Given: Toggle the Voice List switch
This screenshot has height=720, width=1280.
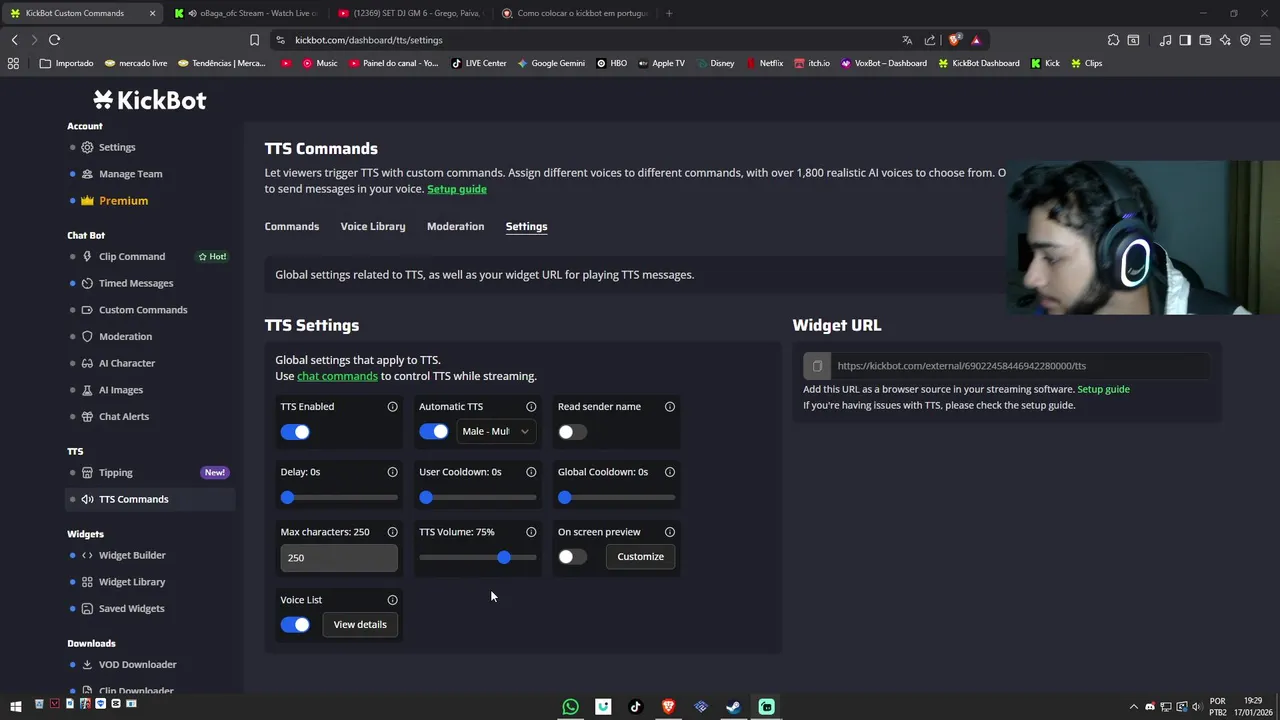Looking at the screenshot, I should (x=295, y=625).
